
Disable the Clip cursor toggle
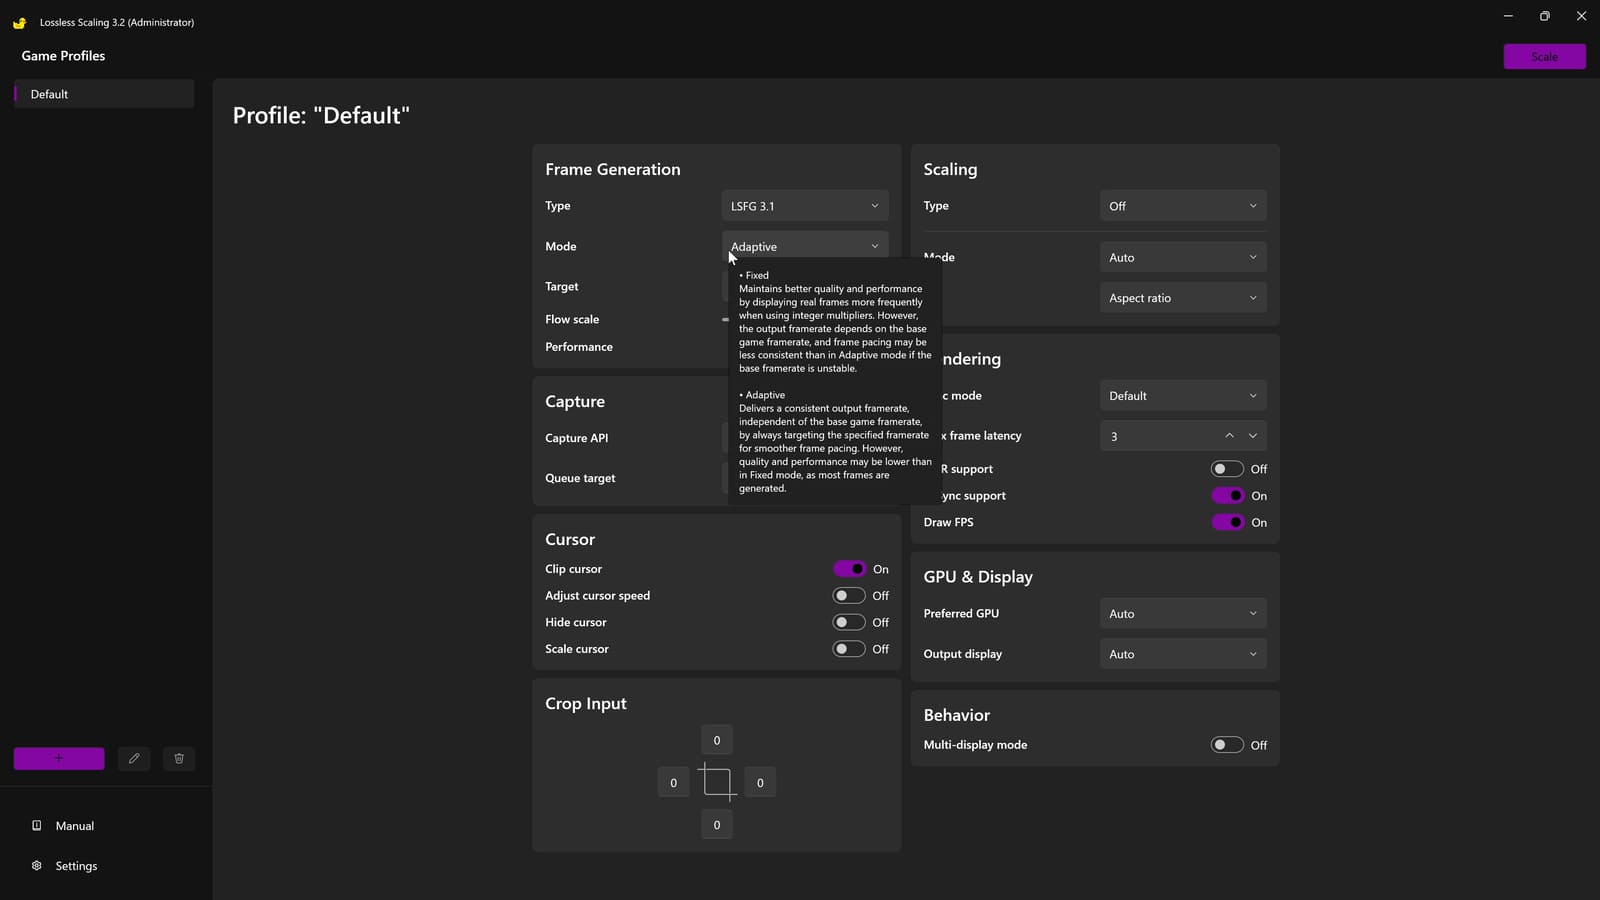[x=849, y=569]
